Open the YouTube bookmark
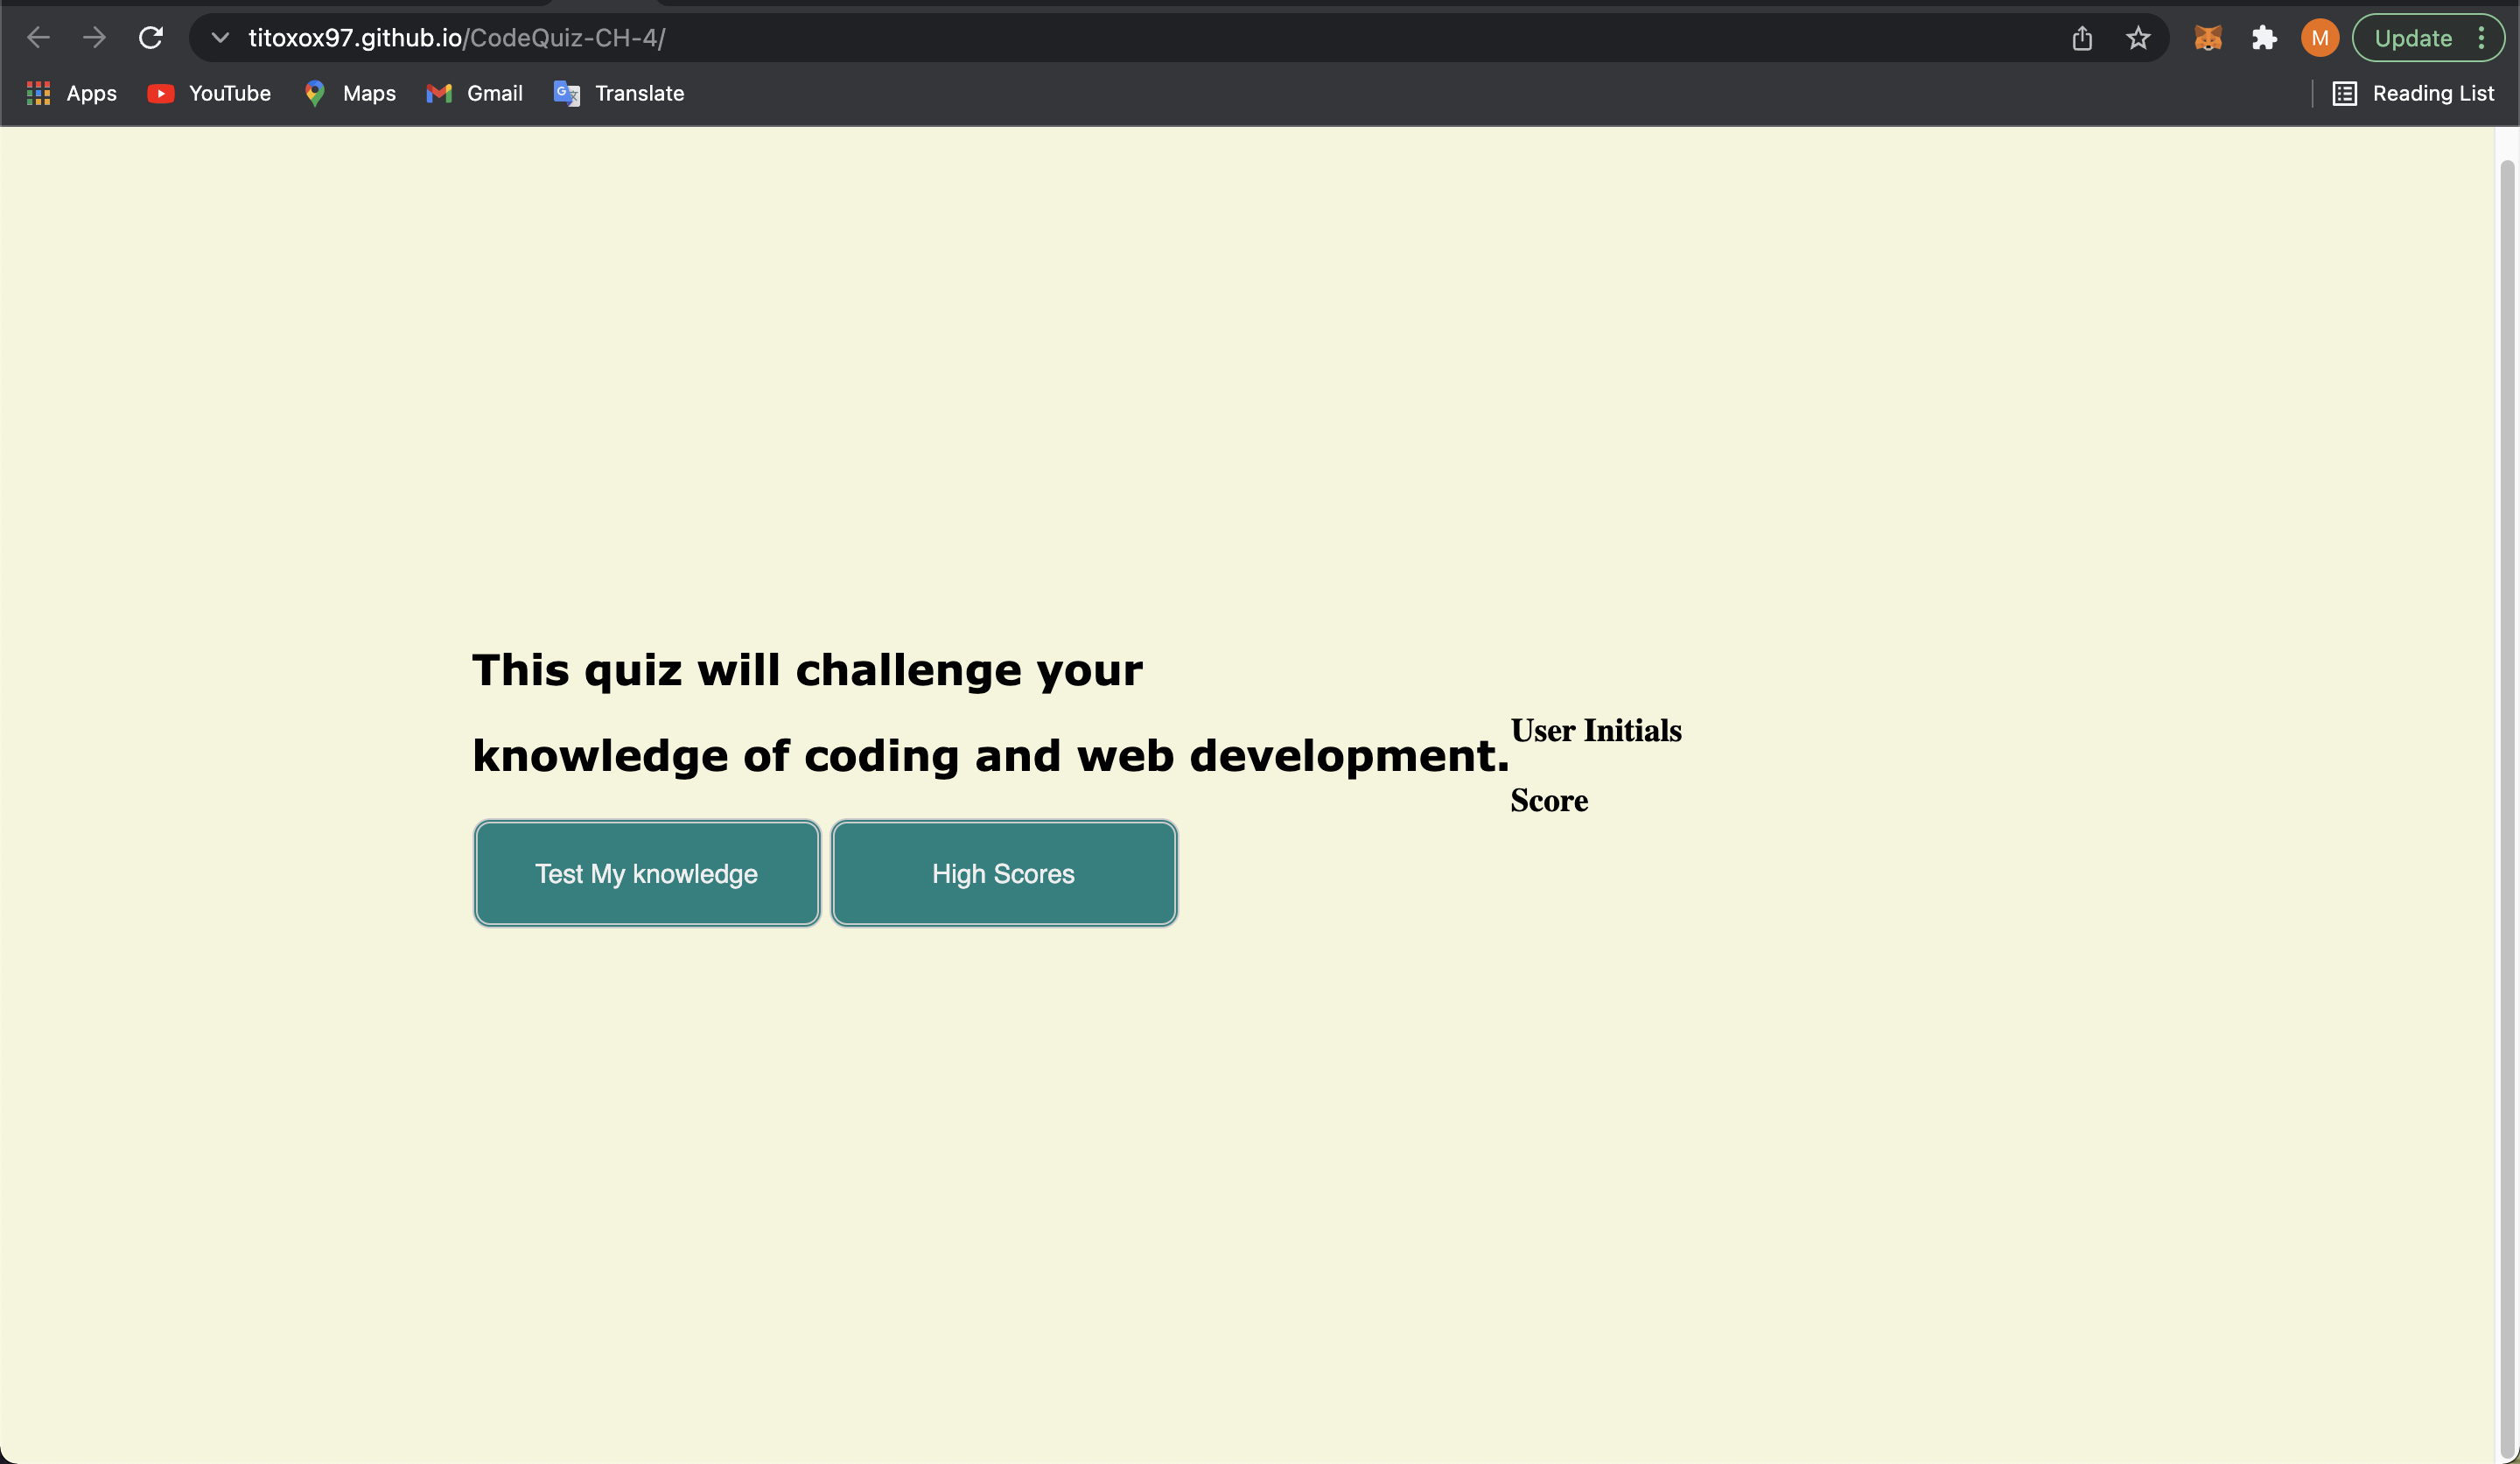 click(x=208, y=93)
